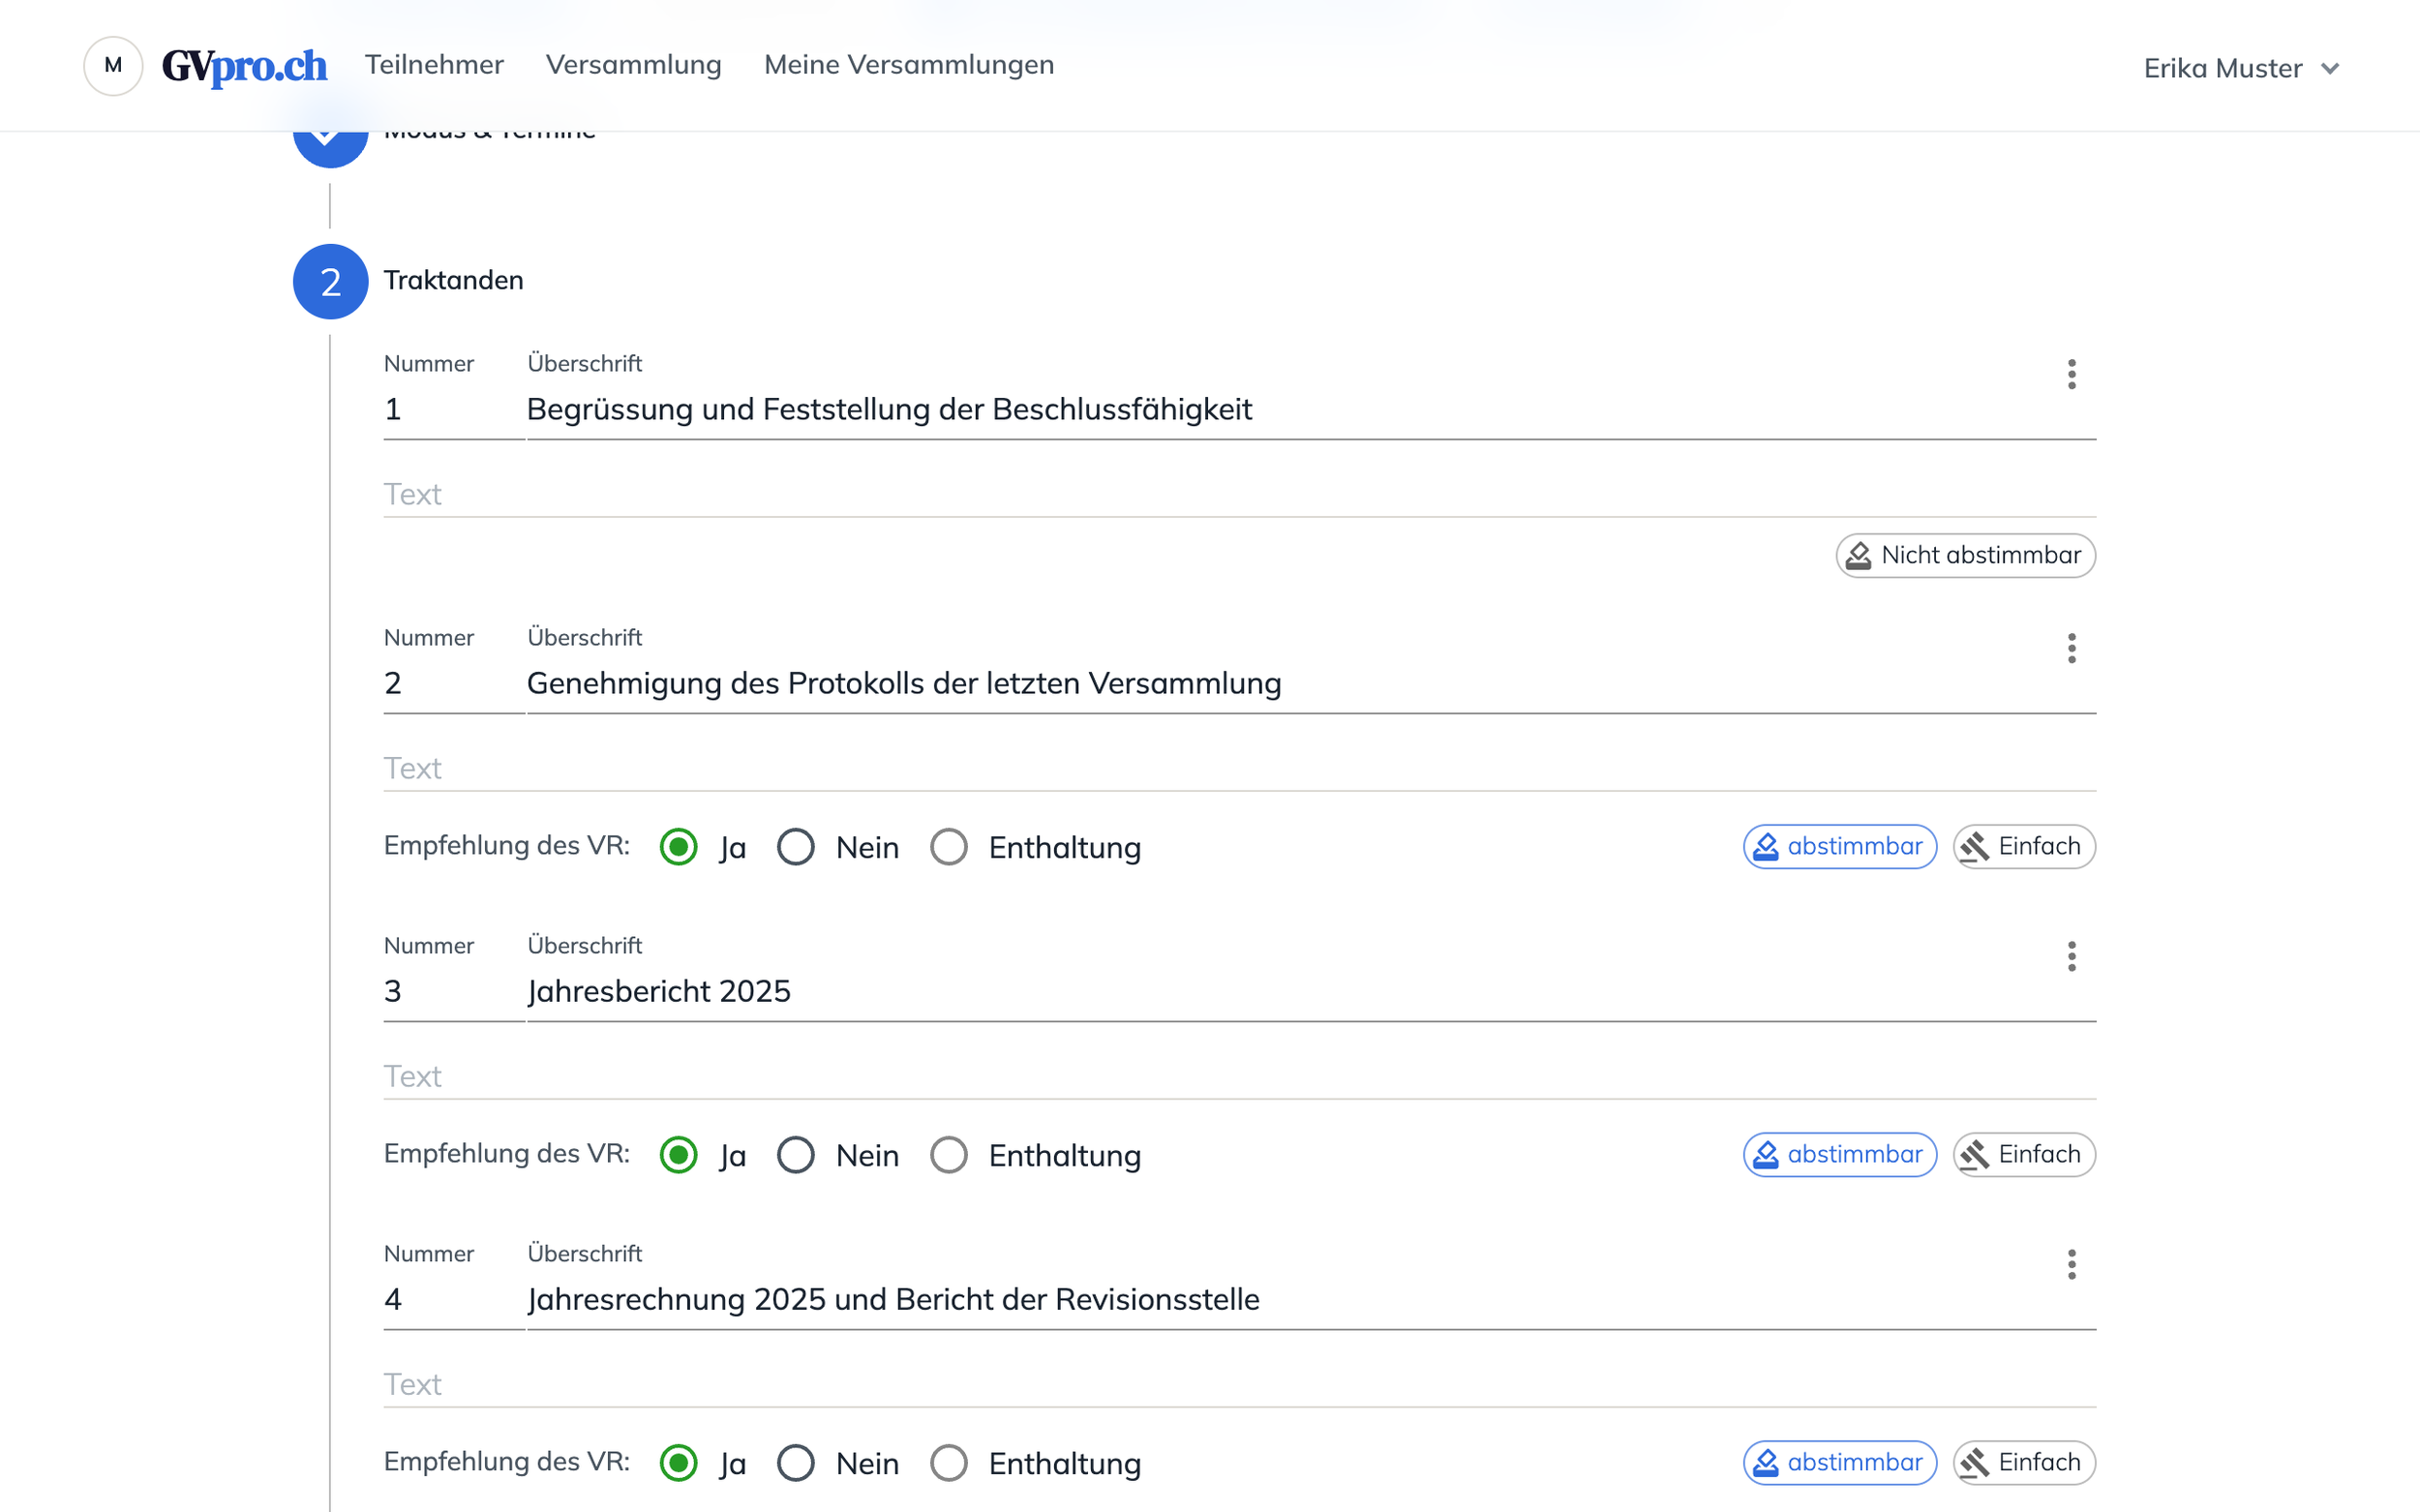Select 'Enthaltung' for Jahresbericht 2025
Viewport: 2420px width, 1512px height.
click(x=949, y=1155)
